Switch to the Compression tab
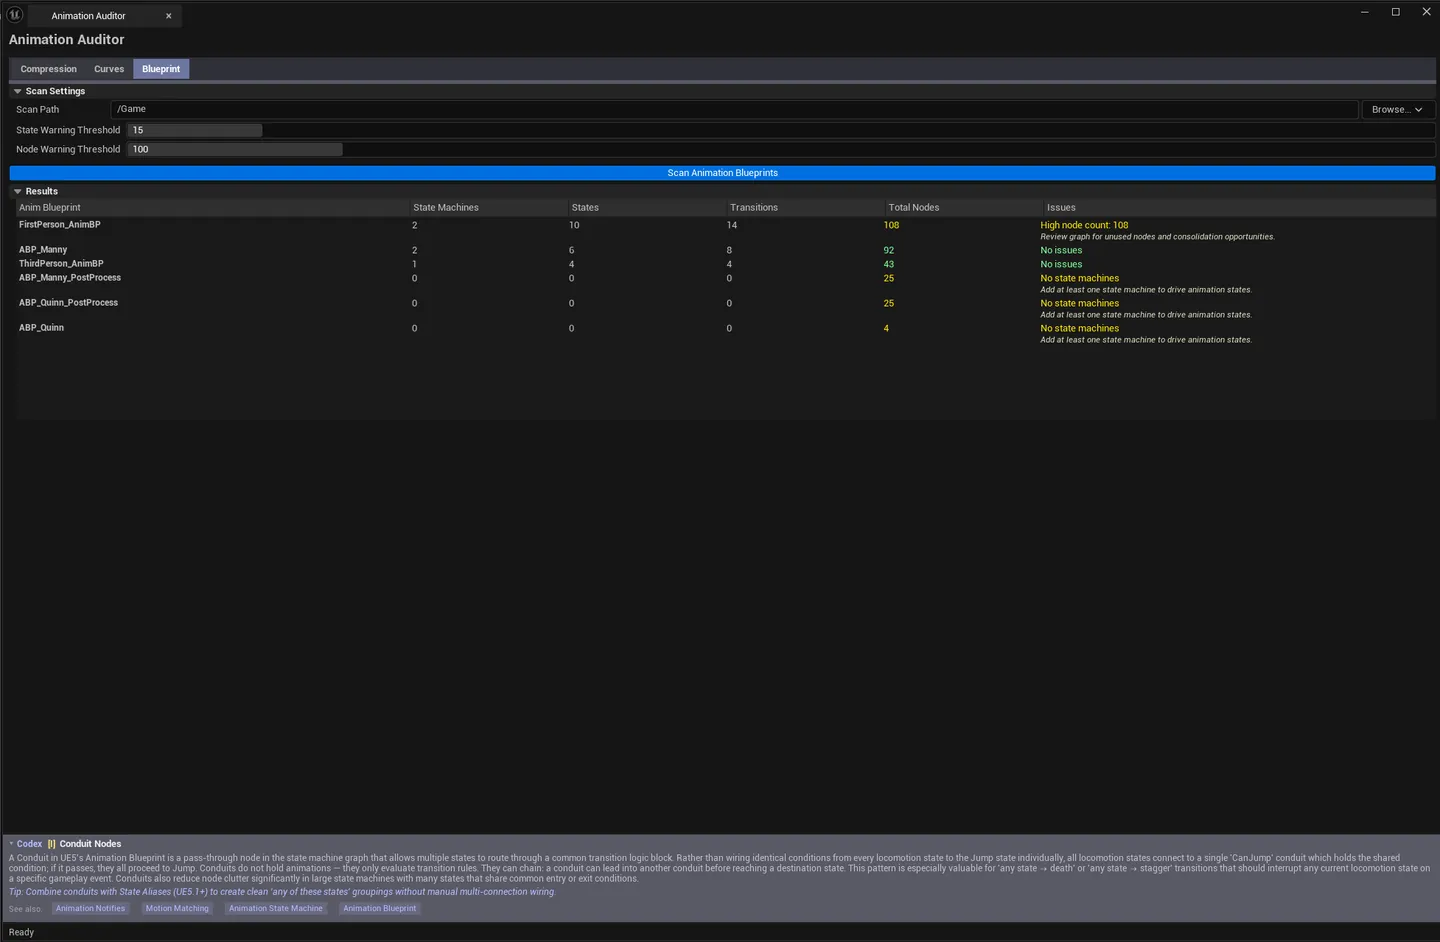 pos(49,69)
